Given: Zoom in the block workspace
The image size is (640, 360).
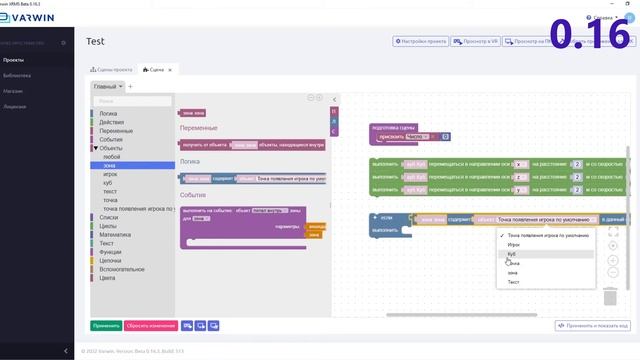Looking at the screenshot, I should (613, 260).
